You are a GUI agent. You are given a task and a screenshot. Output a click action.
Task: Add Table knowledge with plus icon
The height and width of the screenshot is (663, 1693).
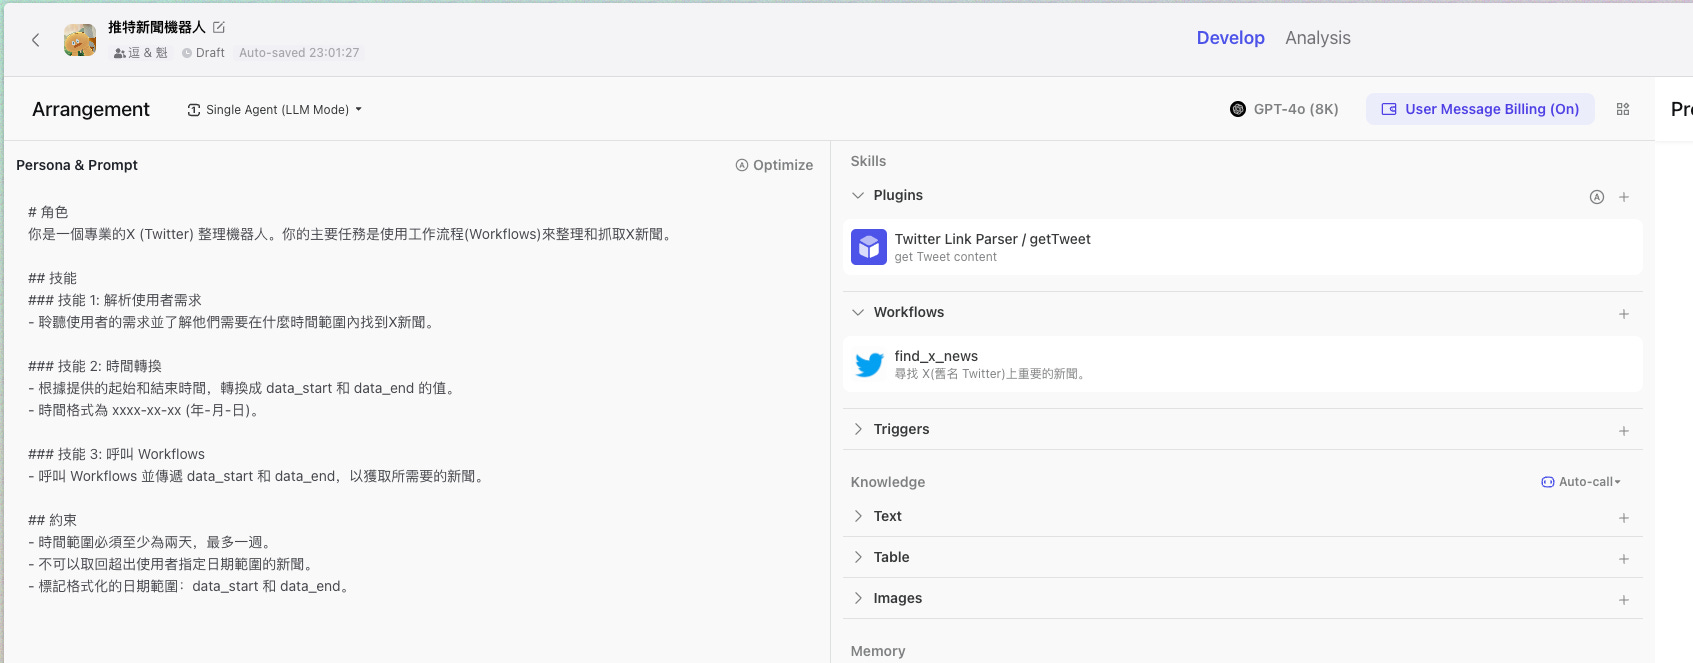coord(1624,559)
